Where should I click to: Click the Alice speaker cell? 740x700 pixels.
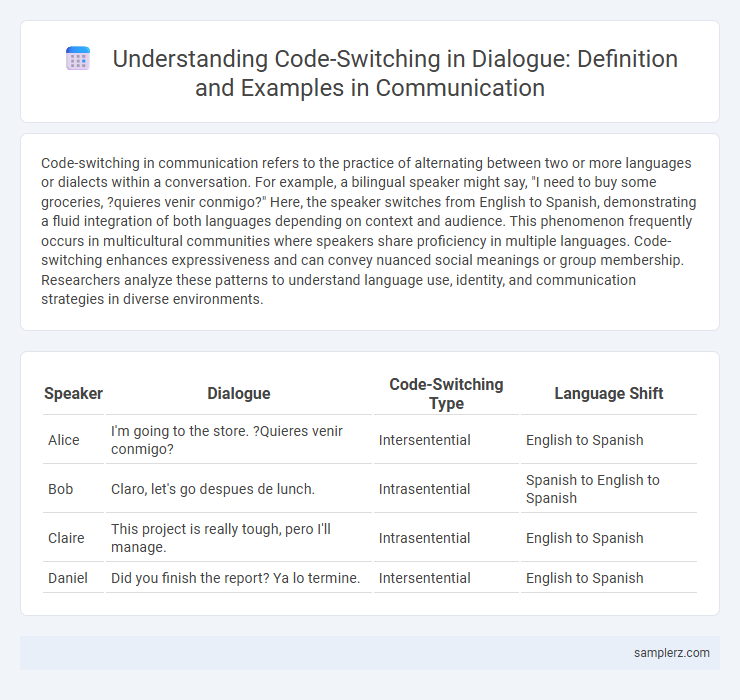pyautogui.click(x=64, y=440)
